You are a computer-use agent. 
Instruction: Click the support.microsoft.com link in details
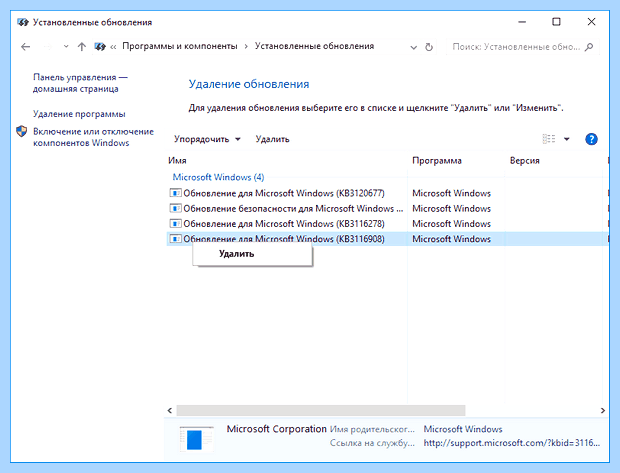coord(512,443)
